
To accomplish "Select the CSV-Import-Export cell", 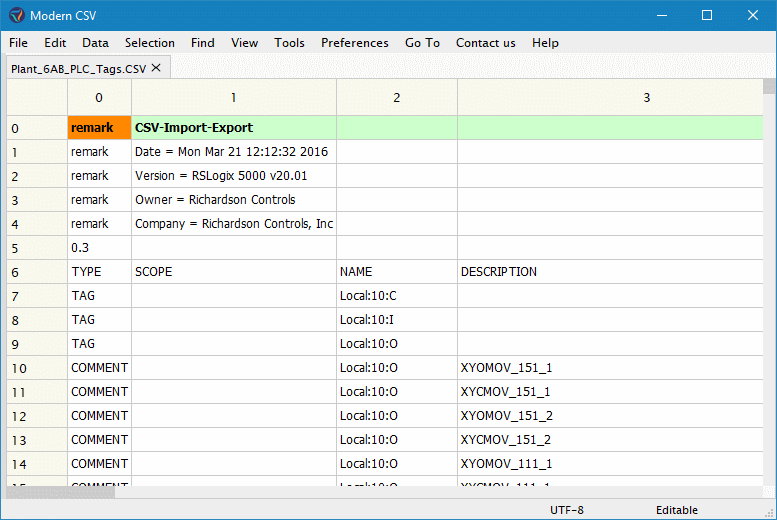I will [234, 128].
